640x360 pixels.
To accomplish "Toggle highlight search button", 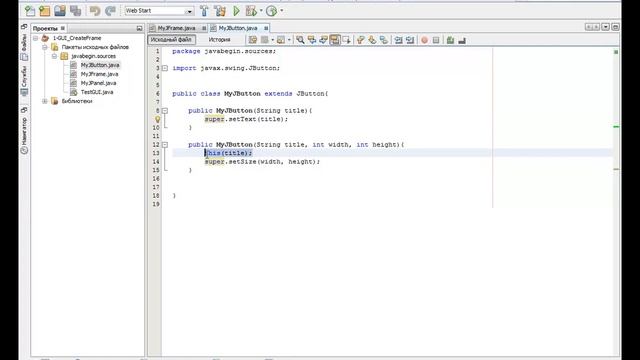I will (335, 40).
